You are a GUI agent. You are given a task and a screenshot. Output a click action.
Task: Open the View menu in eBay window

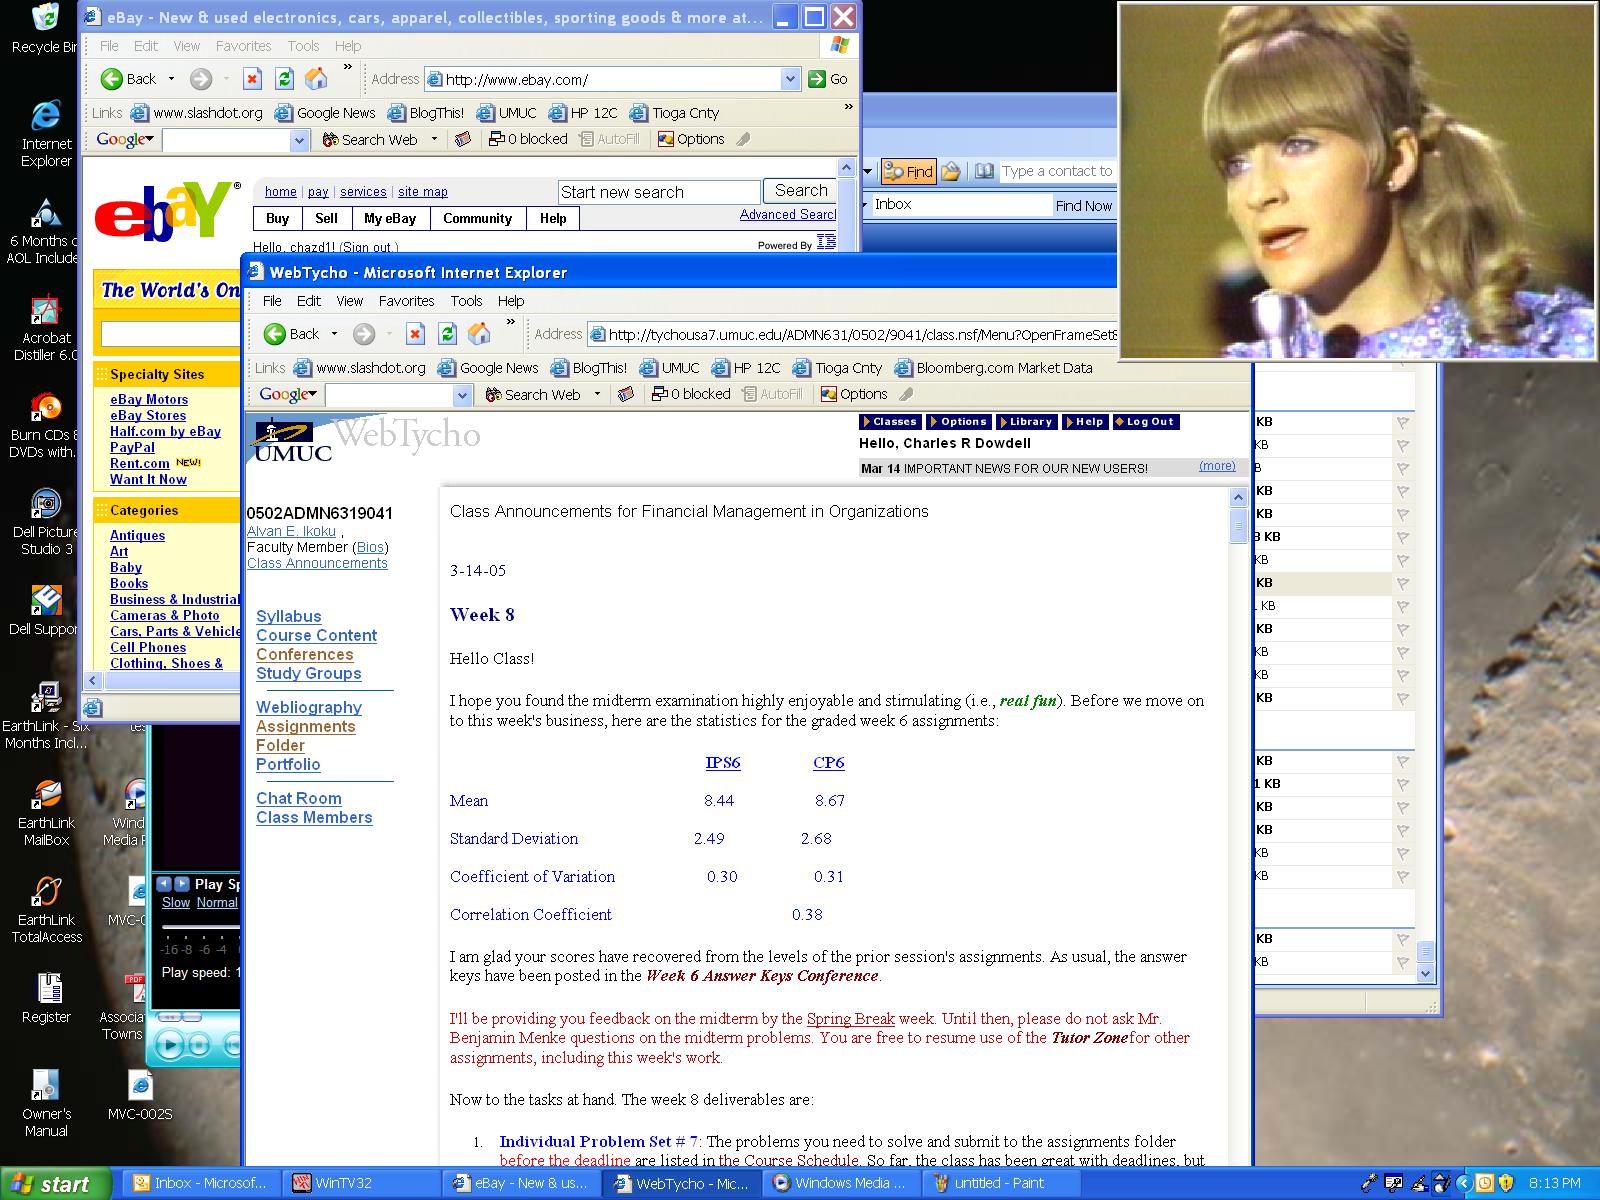coord(186,46)
